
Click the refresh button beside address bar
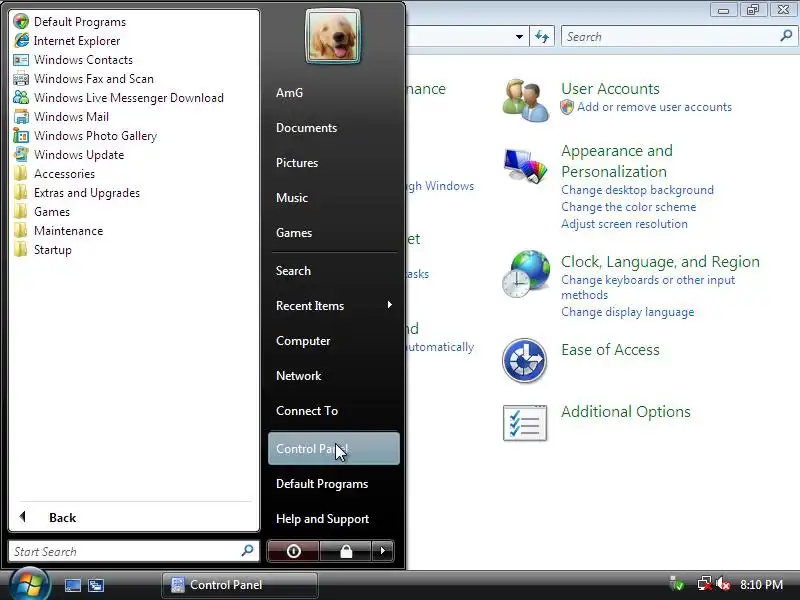click(x=542, y=37)
